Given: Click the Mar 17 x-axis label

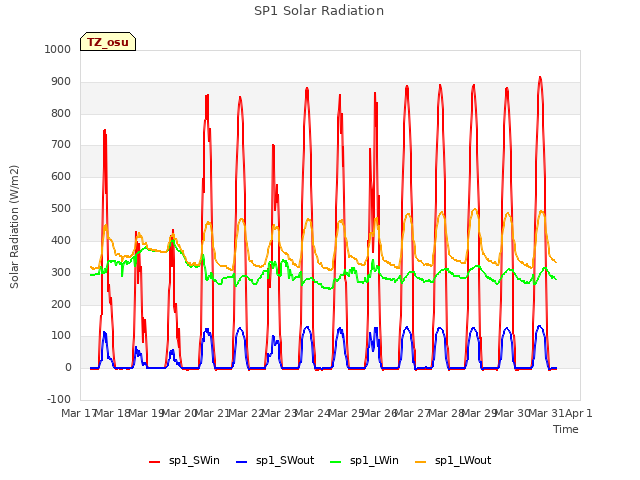Looking at the screenshot, I should [x=79, y=413].
